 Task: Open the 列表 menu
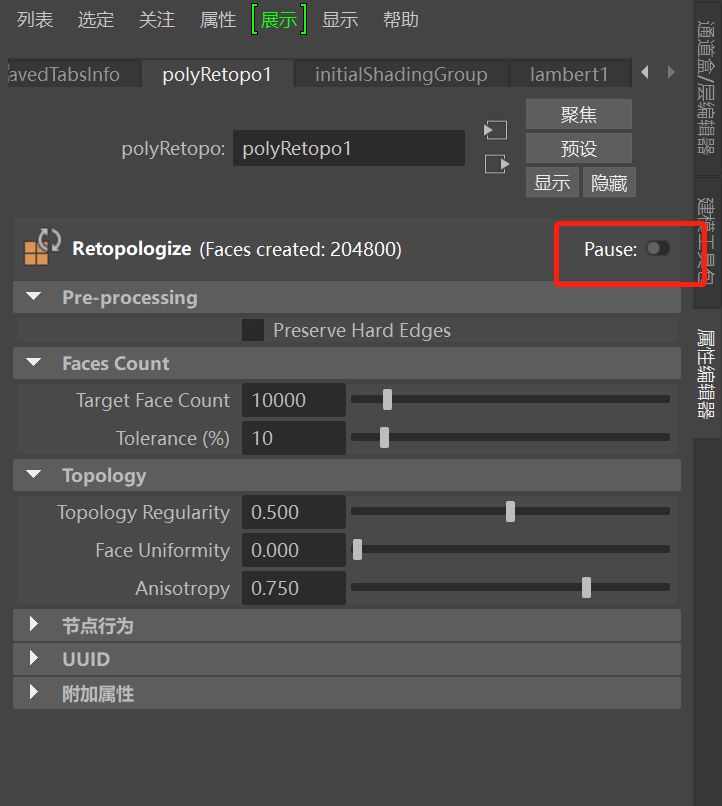coord(35,20)
